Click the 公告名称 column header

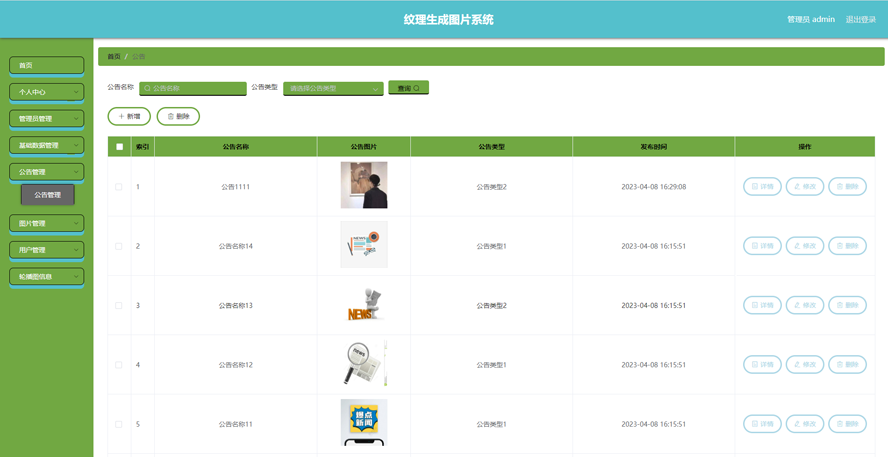[236, 147]
